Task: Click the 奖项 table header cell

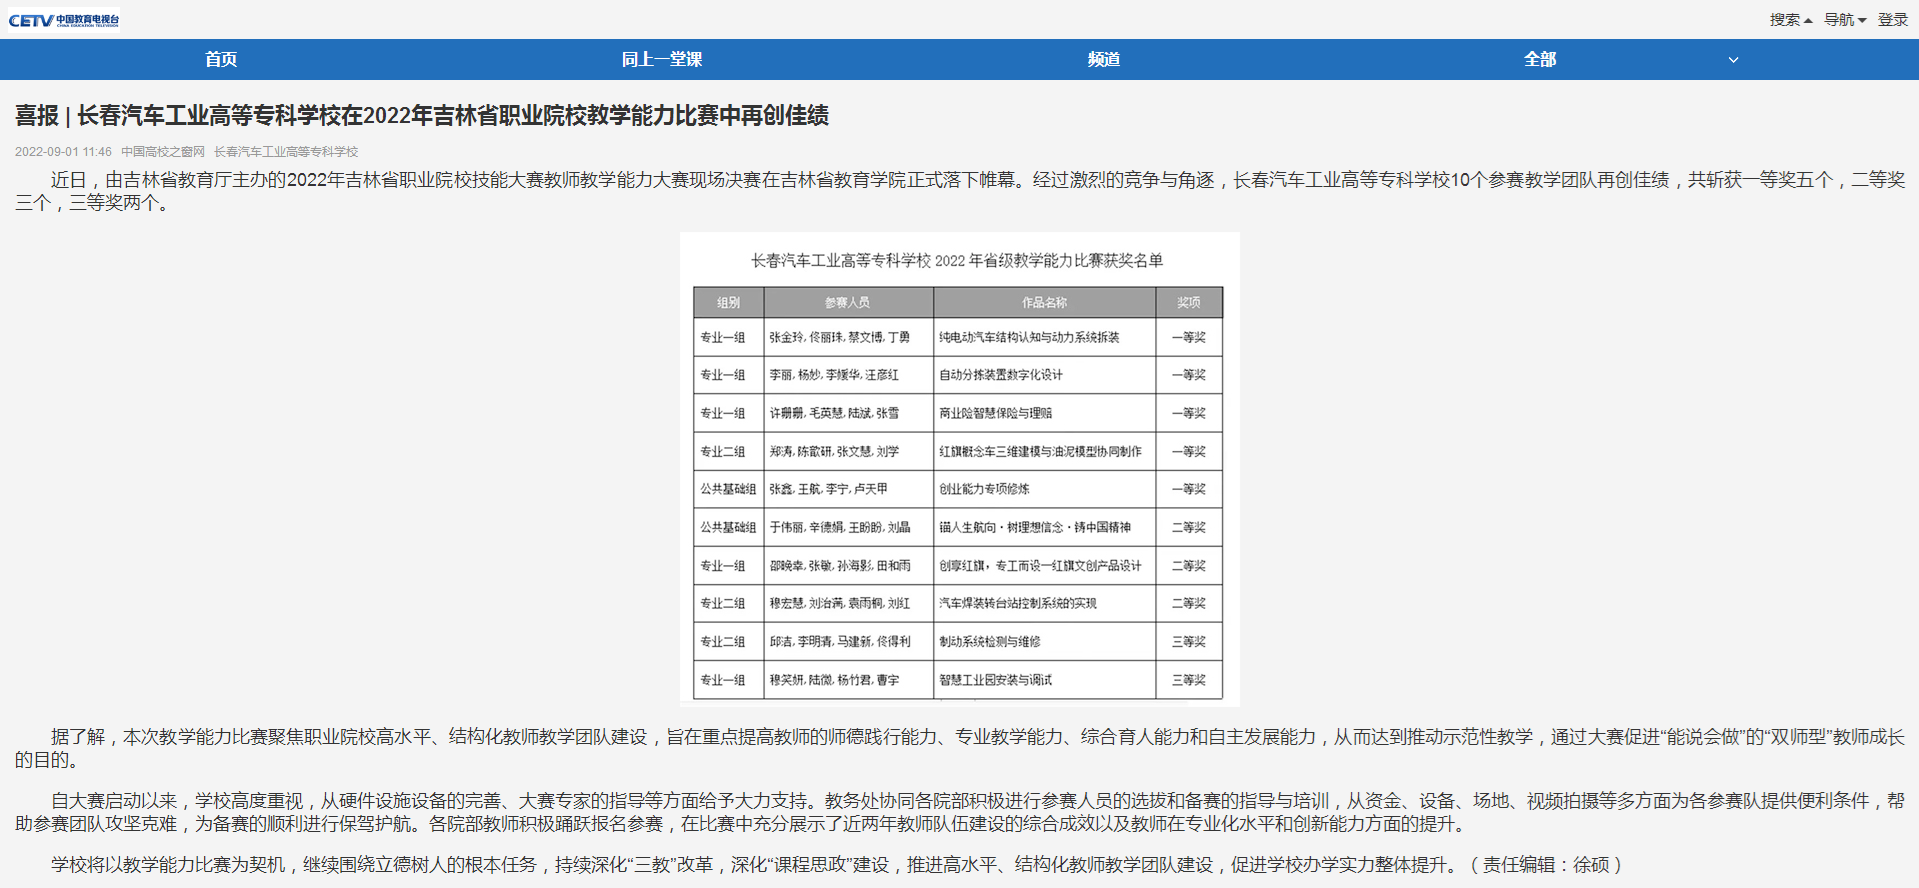Action: pos(1188,302)
